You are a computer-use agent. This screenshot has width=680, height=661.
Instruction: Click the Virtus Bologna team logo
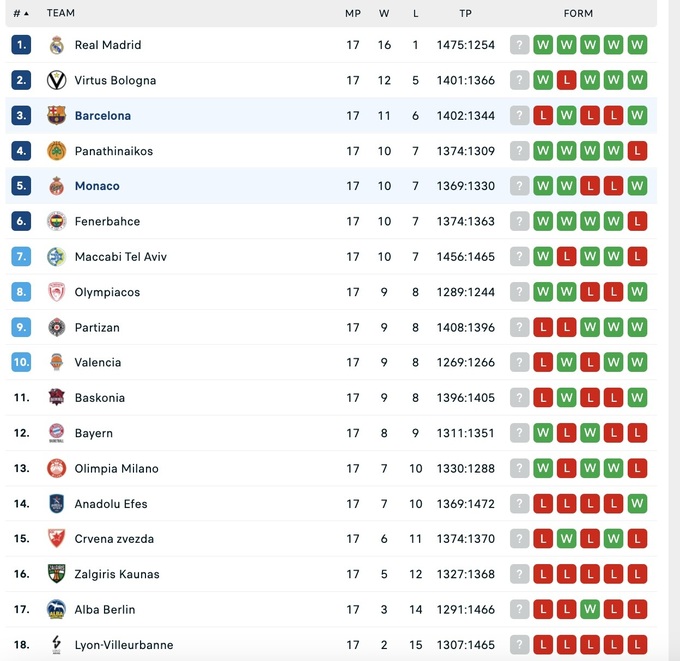[57, 80]
